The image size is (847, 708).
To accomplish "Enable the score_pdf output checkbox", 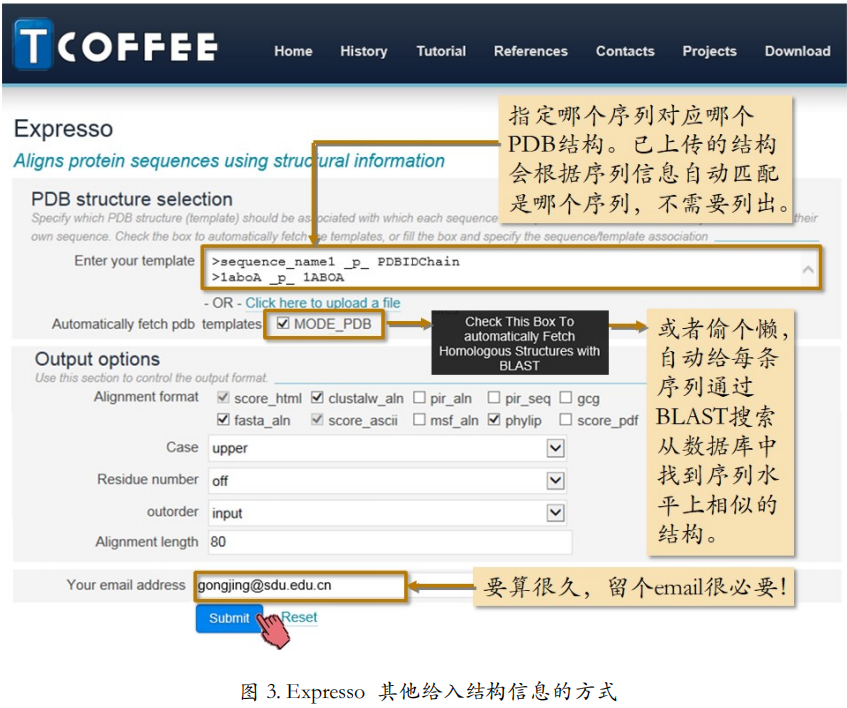I will 566,420.
